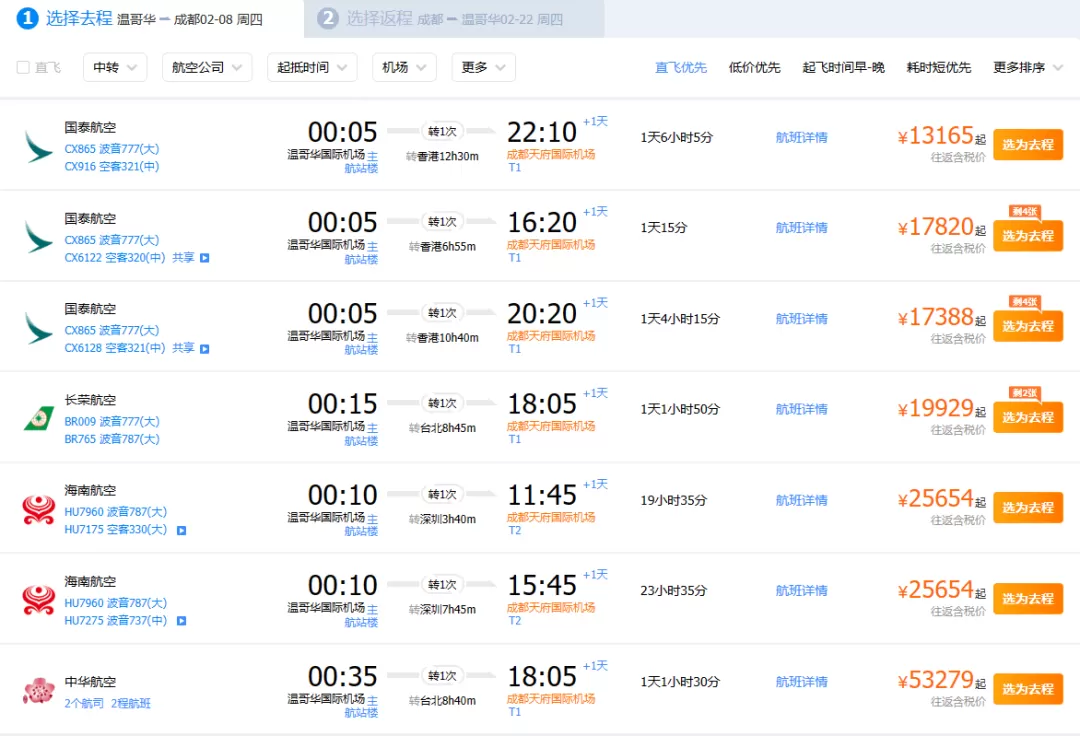Click the CX6122 空客320(中) flight link

coord(114,257)
